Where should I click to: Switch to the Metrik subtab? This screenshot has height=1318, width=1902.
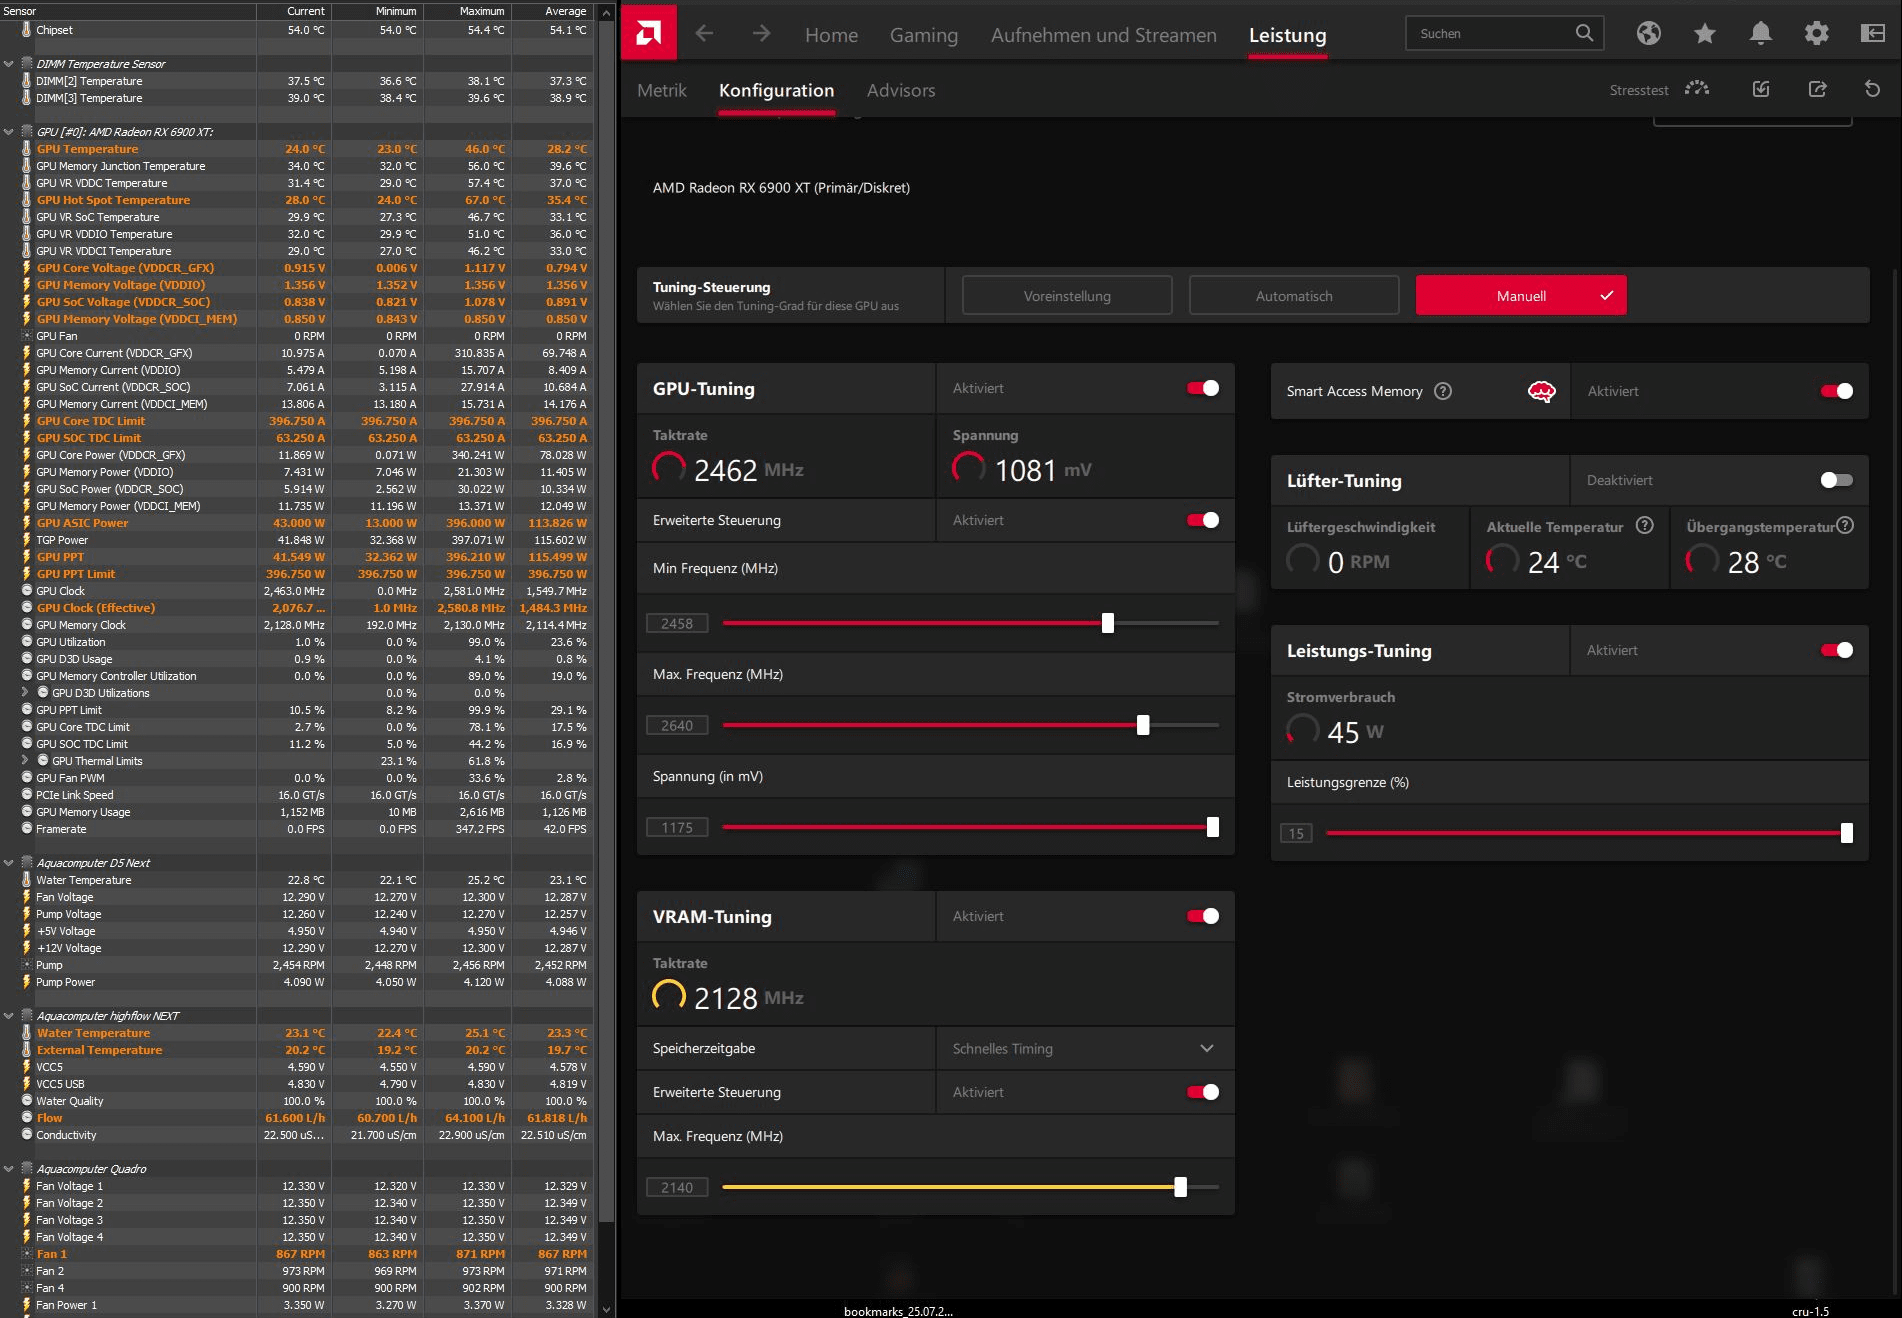(x=661, y=90)
